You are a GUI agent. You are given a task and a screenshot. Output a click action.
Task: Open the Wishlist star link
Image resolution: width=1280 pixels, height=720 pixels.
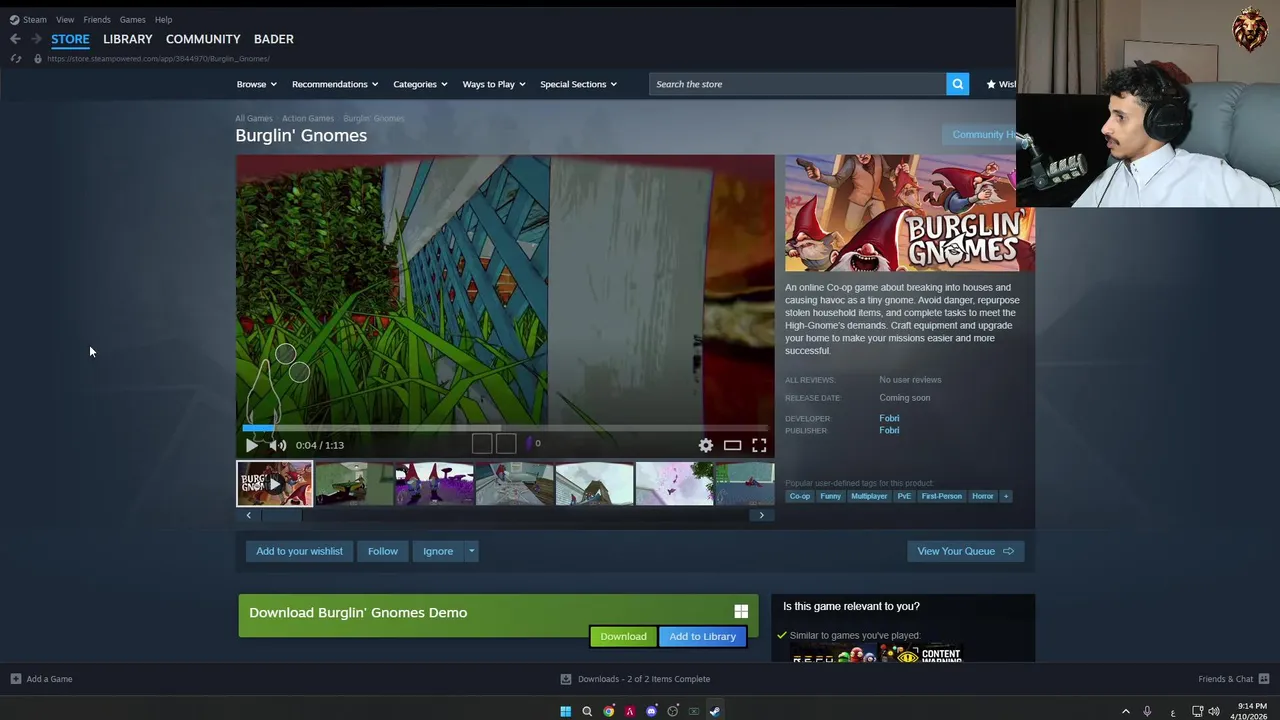[1001, 84]
